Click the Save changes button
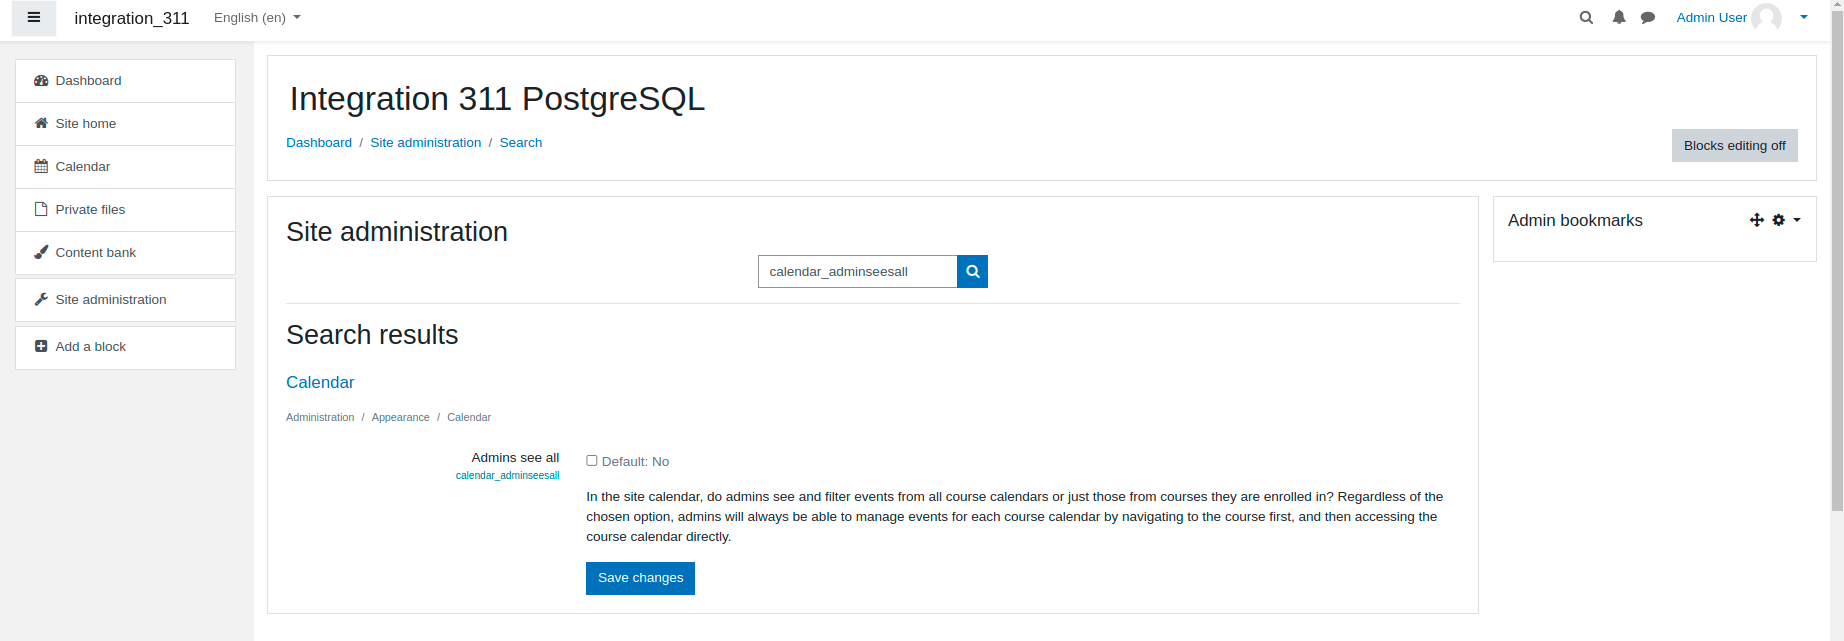 click(x=640, y=578)
